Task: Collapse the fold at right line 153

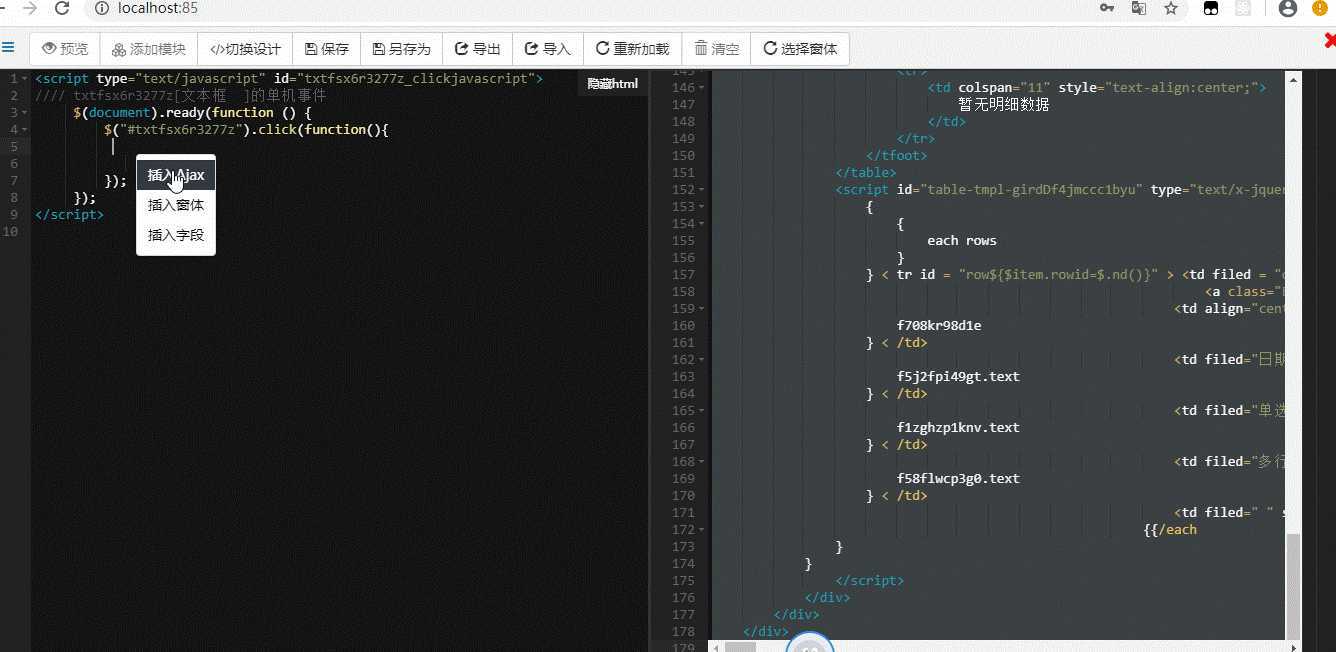Action: click(702, 207)
